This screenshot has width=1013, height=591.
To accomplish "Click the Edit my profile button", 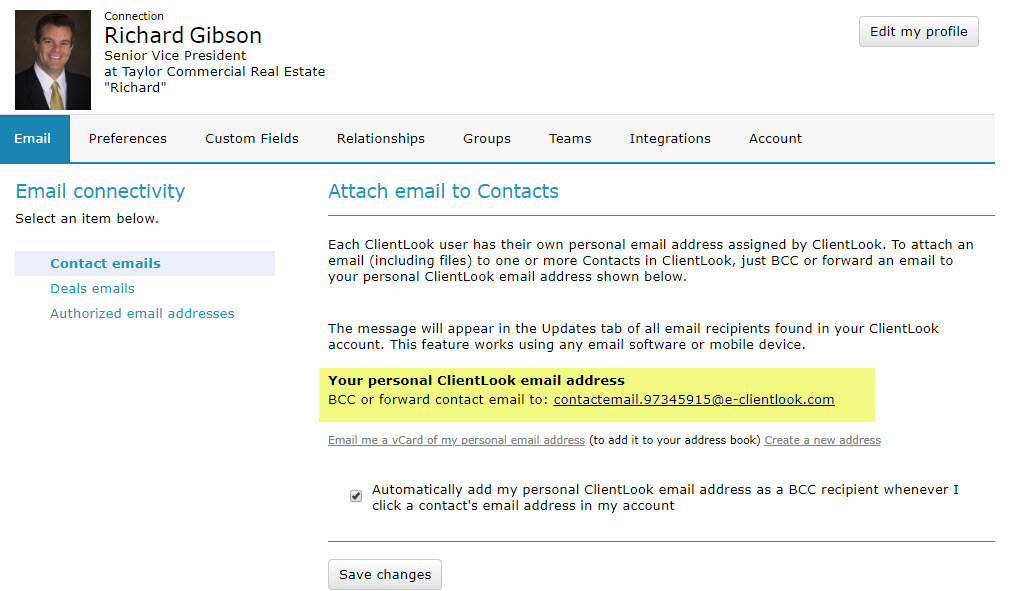I will pyautogui.click(x=918, y=31).
